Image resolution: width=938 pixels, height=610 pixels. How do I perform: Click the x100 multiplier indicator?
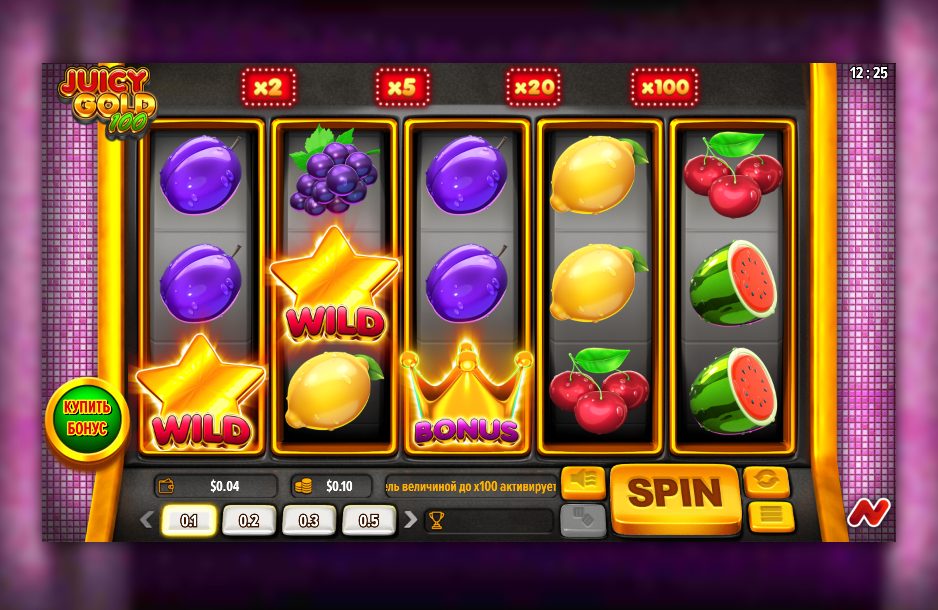[x=665, y=88]
